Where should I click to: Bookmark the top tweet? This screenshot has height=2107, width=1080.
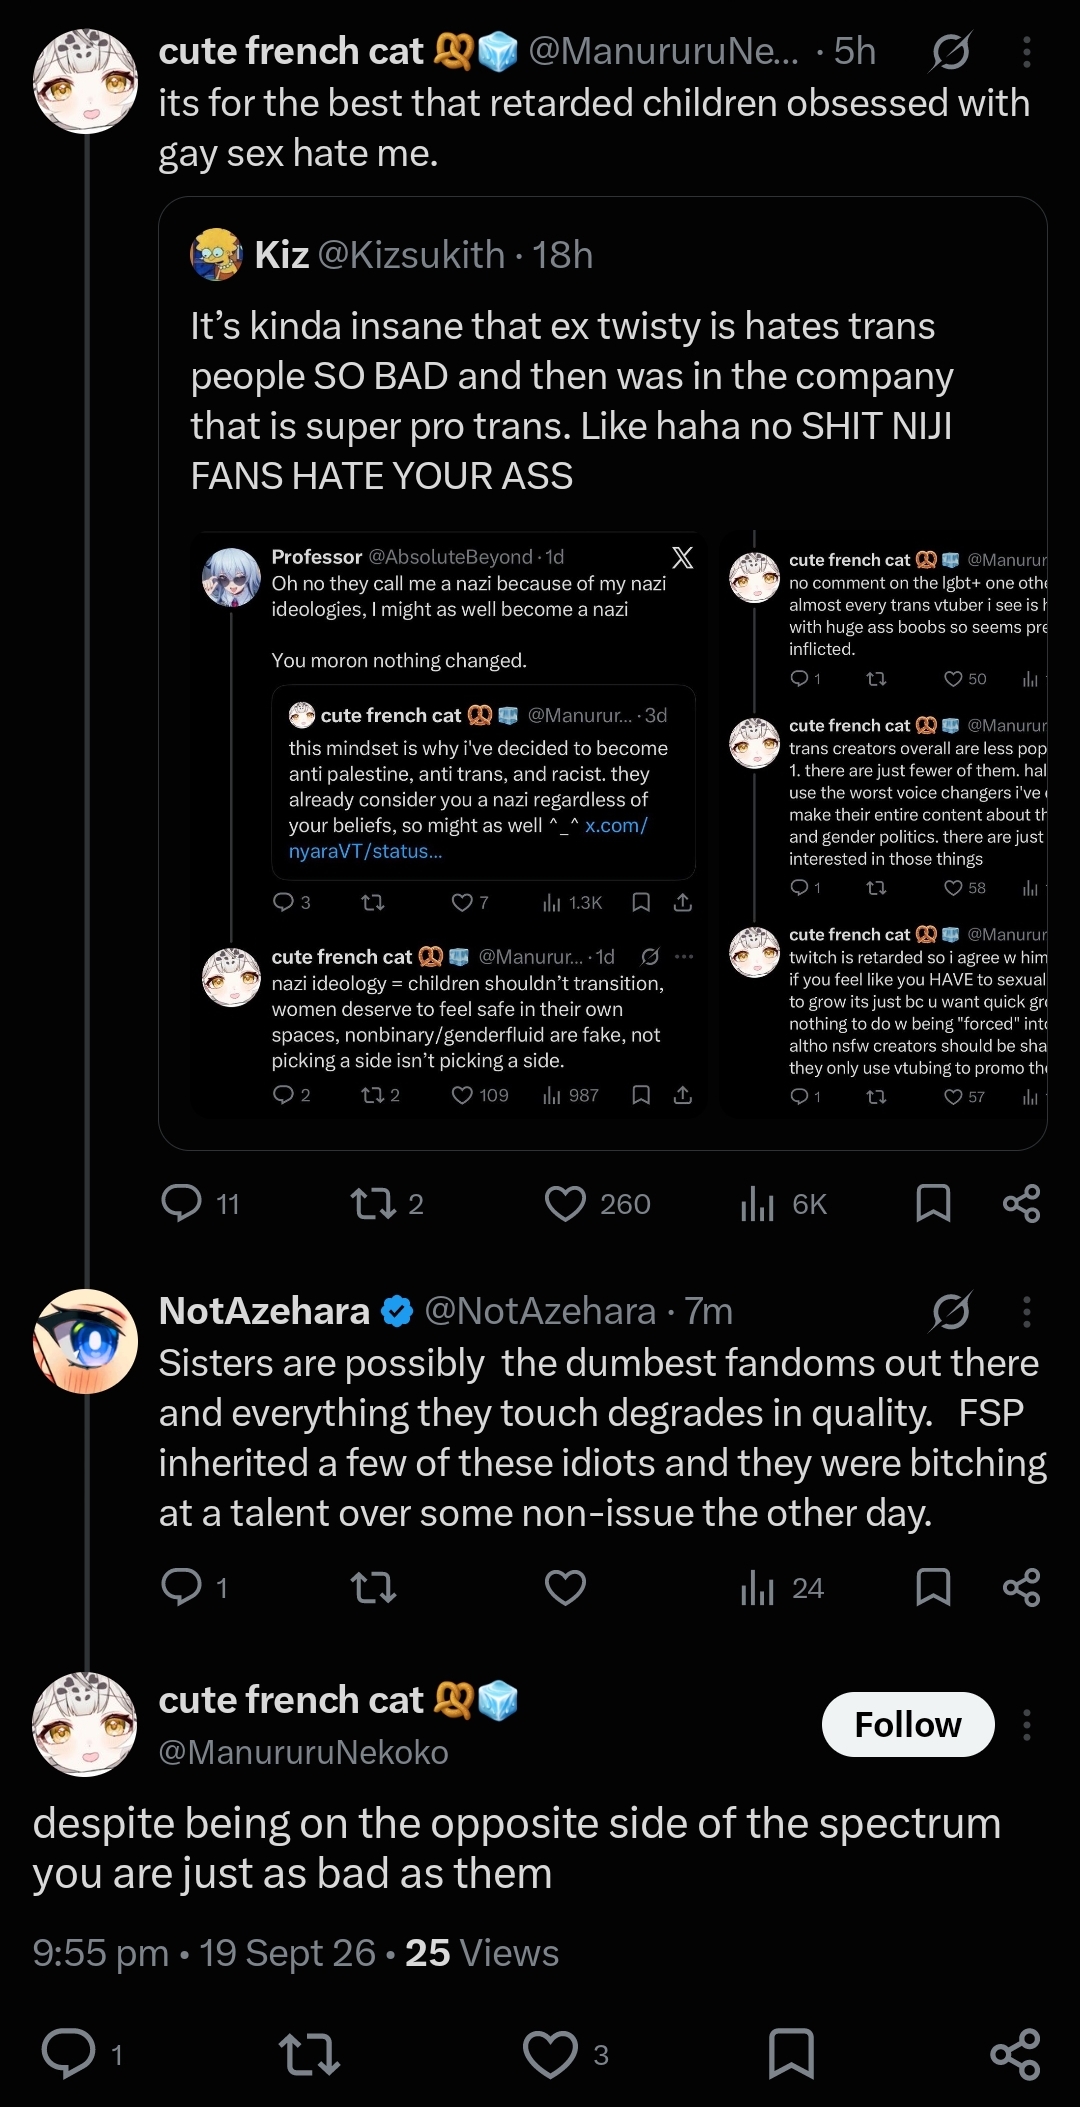pos(933,1203)
